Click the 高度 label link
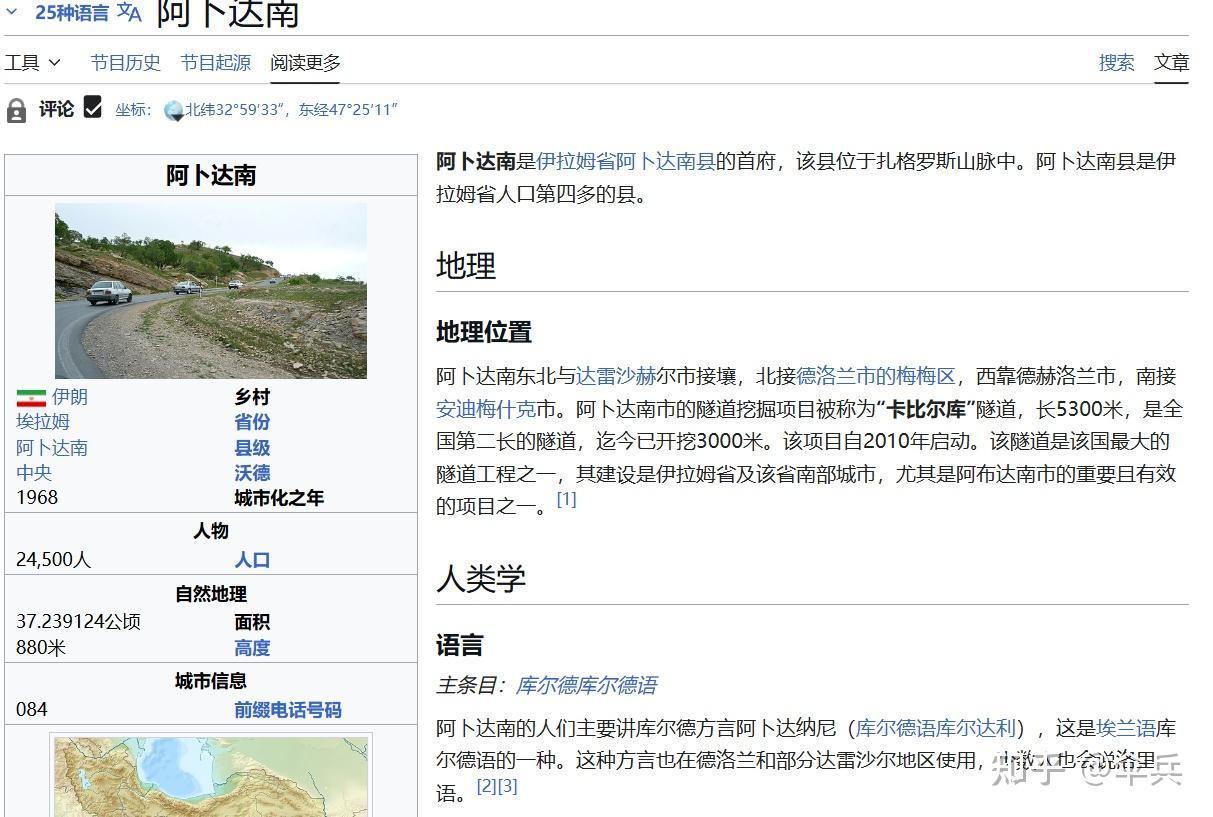The height and width of the screenshot is (817, 1213). point(252,648)
